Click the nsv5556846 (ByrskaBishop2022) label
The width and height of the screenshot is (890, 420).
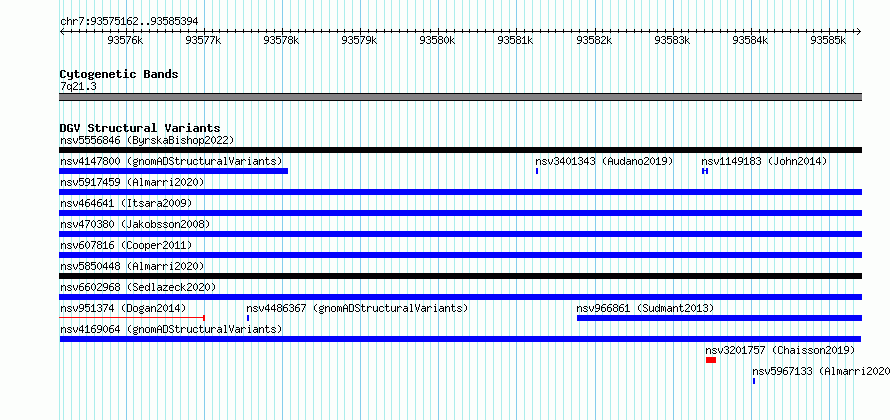[147, 140]
